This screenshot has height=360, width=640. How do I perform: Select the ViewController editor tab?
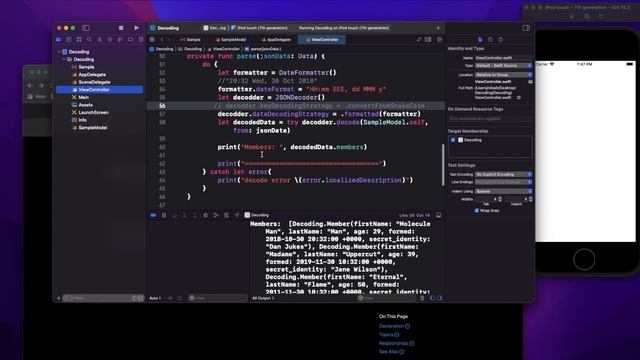point(322,40)
